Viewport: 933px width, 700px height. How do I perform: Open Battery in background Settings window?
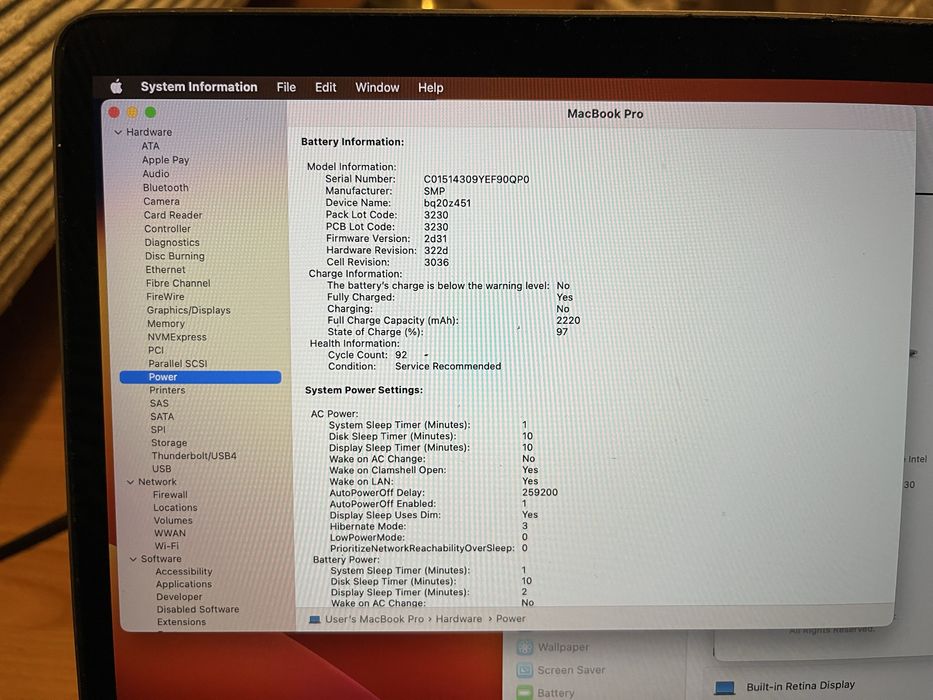coord(546,693)
